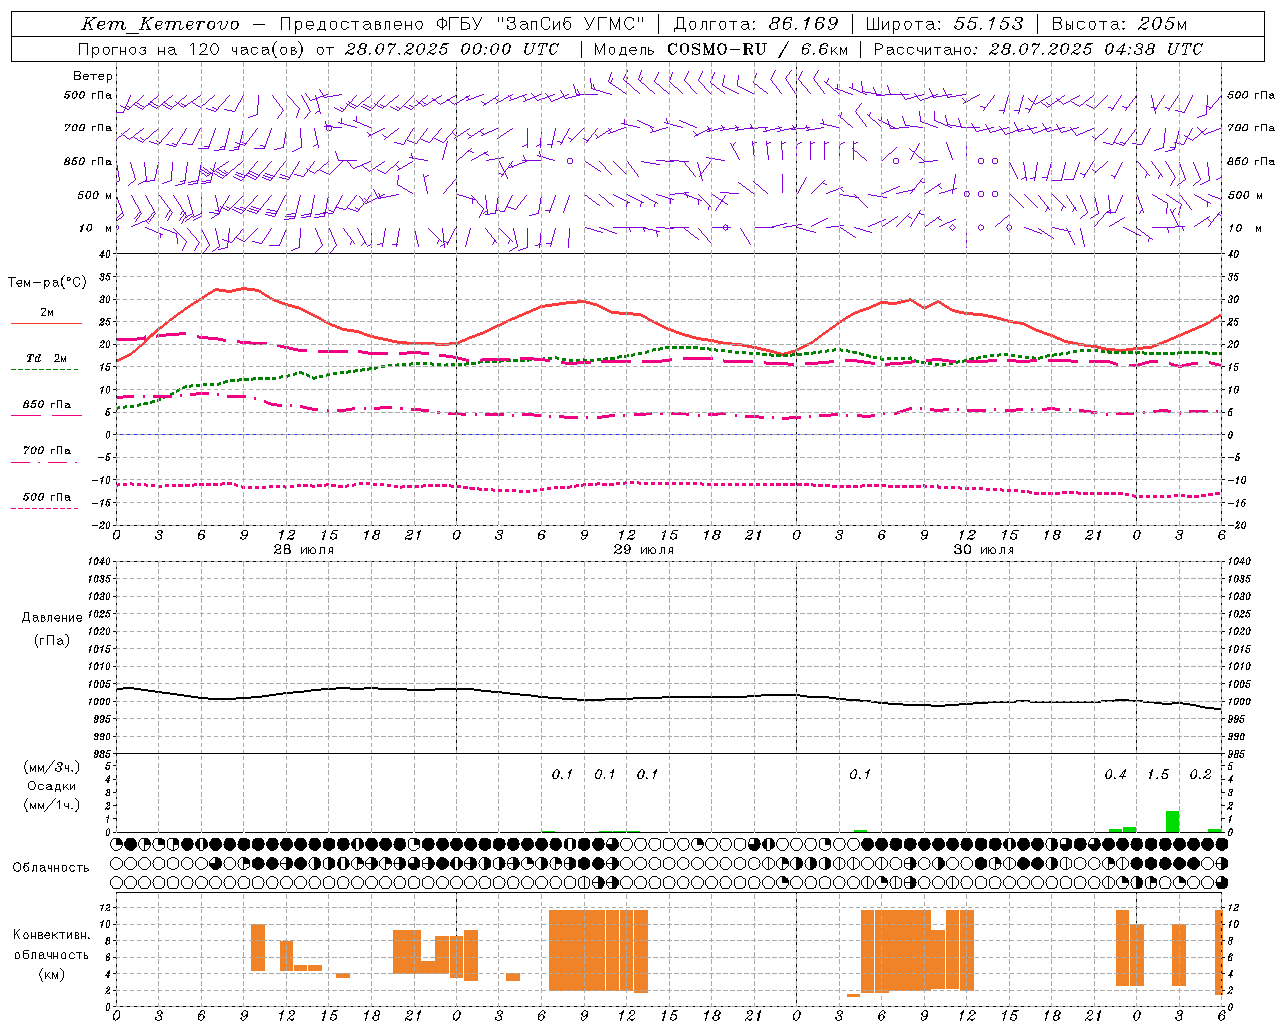The width and height of the screenshot is (1280, 1024).
Task: Click the '30 июля' date label
Action: [x=983, y=550]
